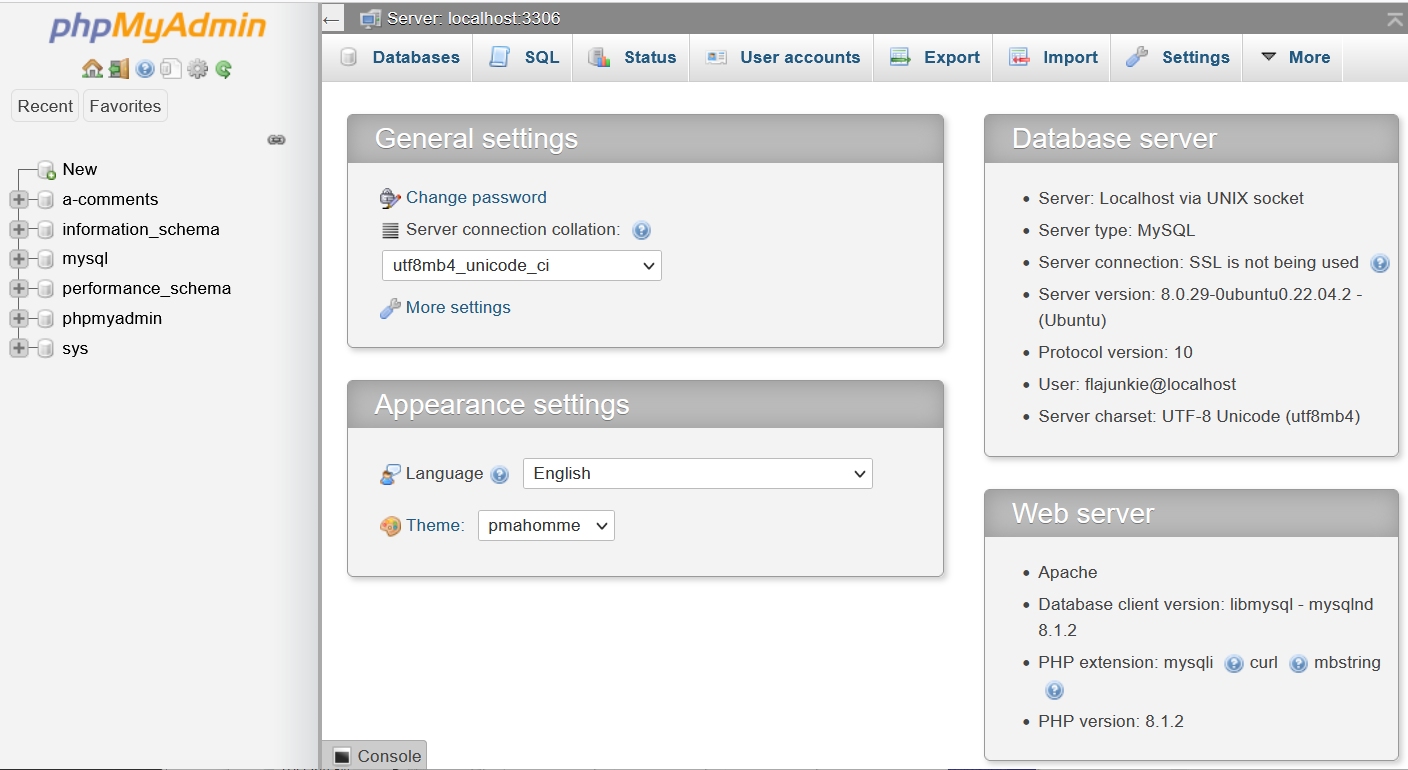Expand the a-comments database tree
This screenshot has height=770, width=1408.
pyautogui.click(x=19, y=200)
